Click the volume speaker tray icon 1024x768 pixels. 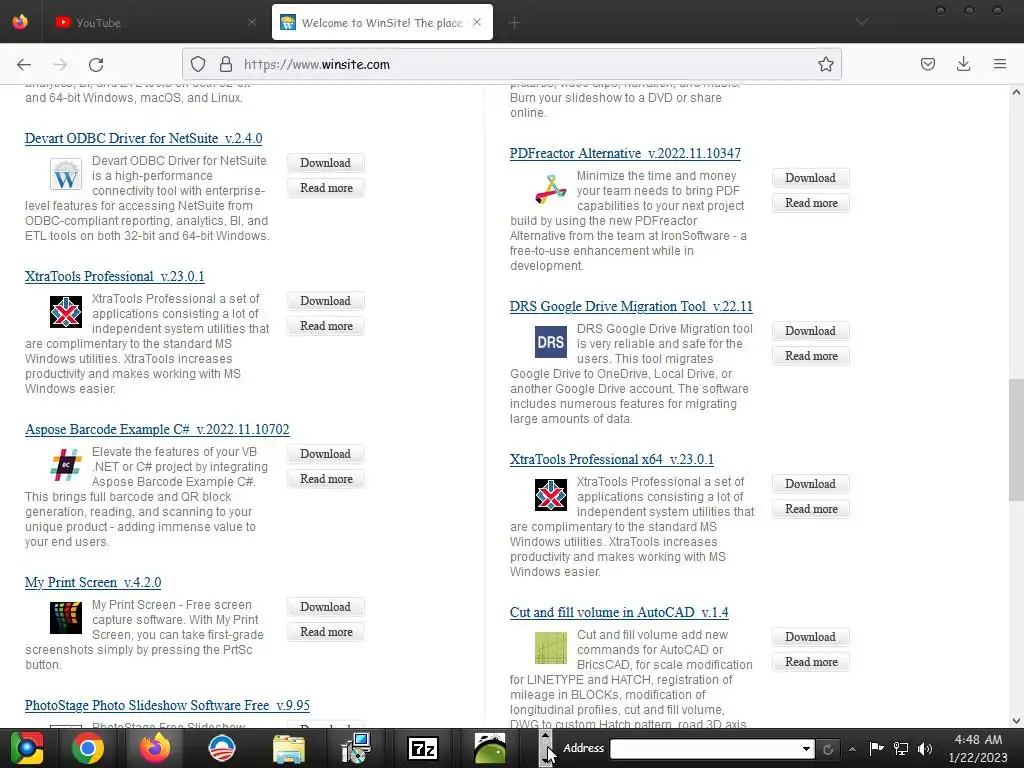tap(924, 748)
